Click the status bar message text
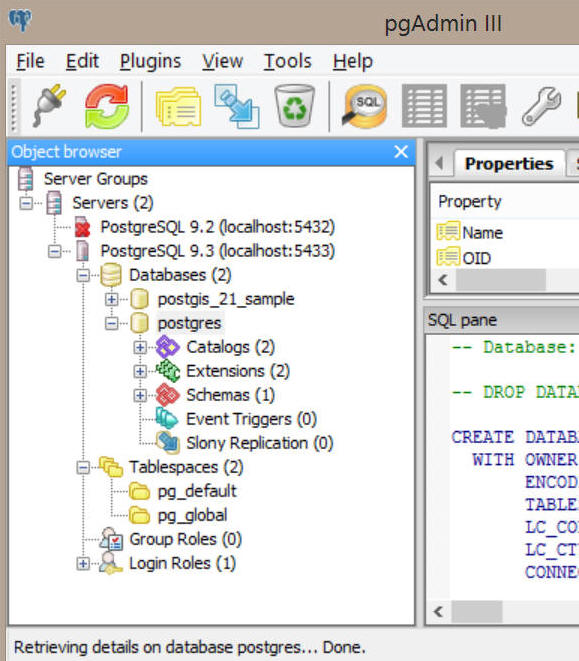The width and height of the screenshot is (579, 661). 189,647
